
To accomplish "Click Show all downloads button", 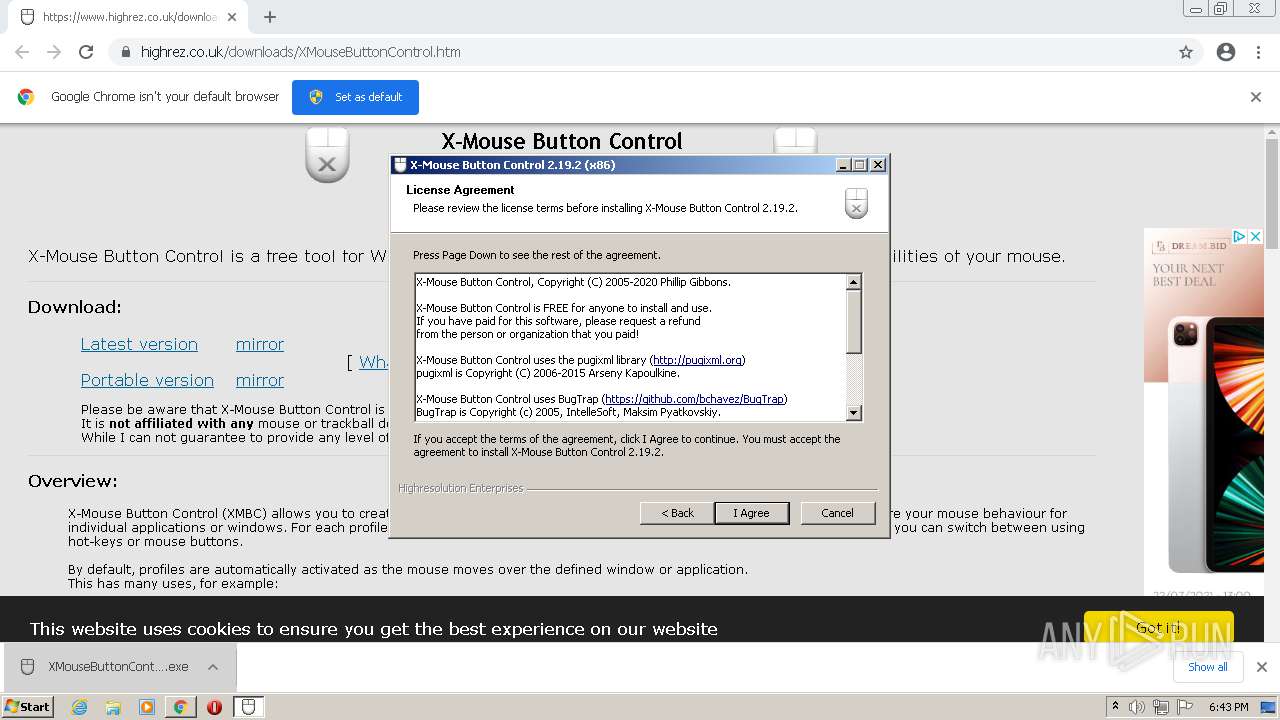I will 1207,667.
